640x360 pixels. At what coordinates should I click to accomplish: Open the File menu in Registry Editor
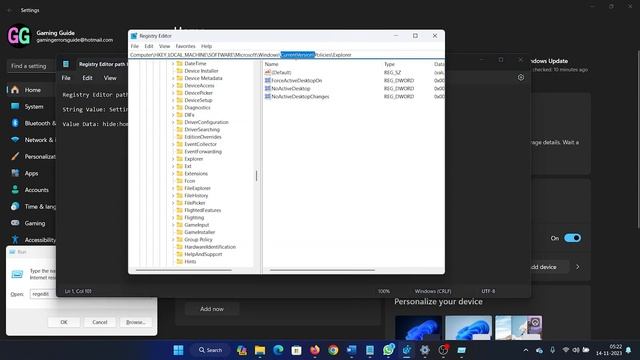click(134, 46)
